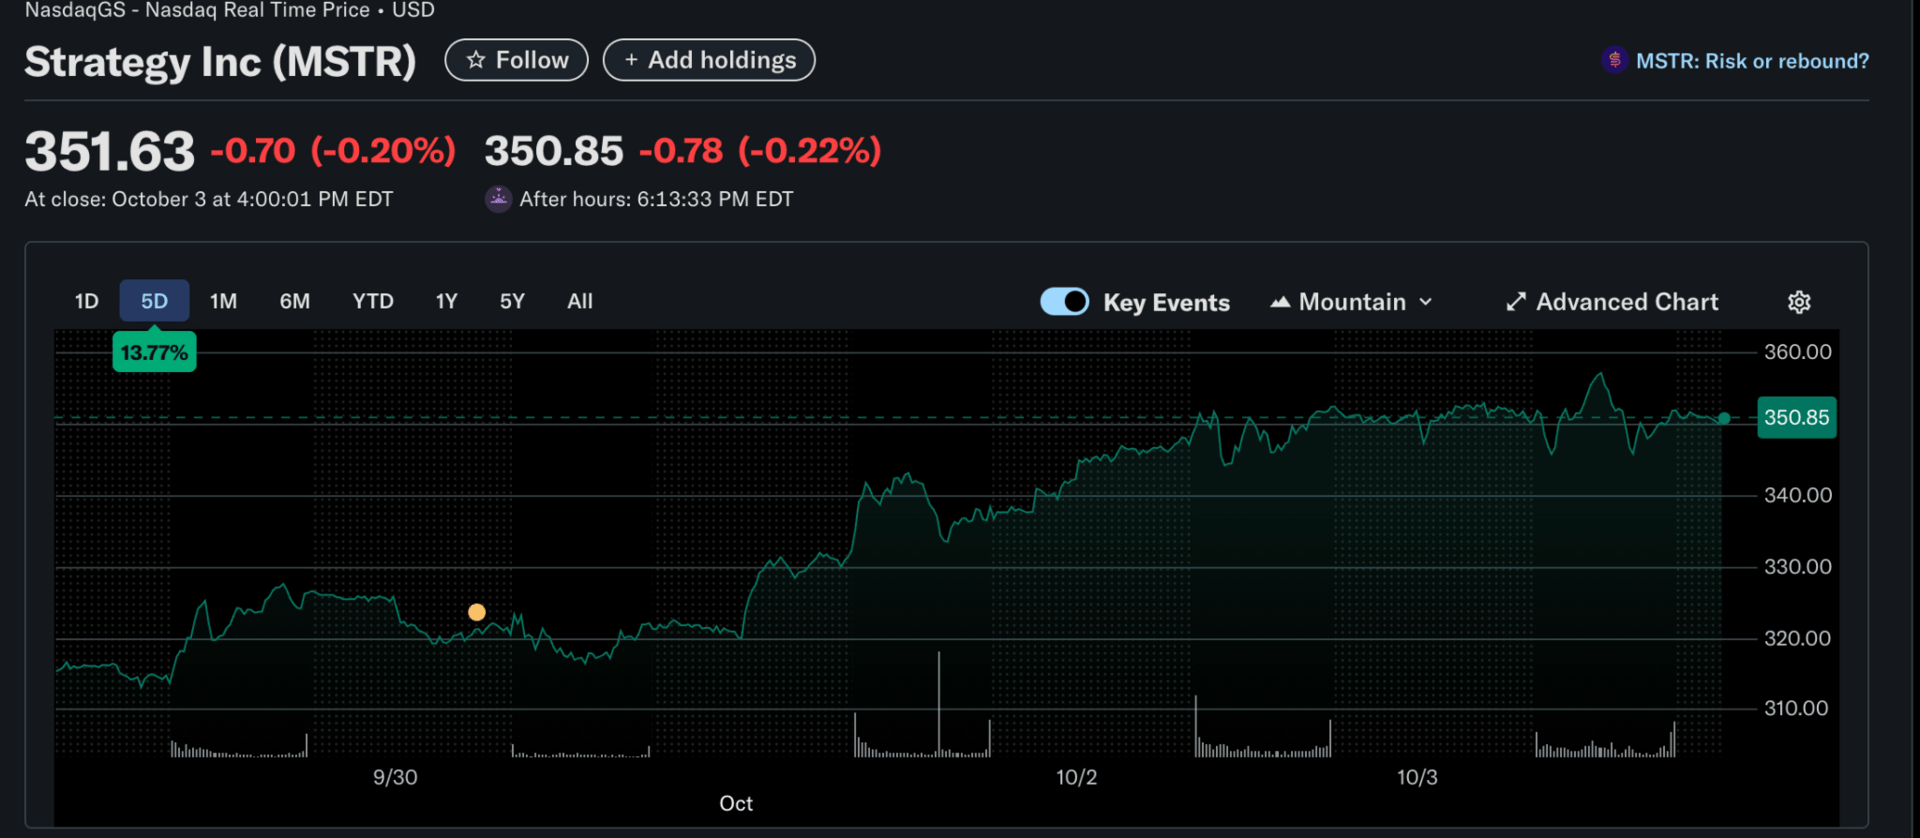The image size is (1920, 838).
Task: Click the -0.78 (-0.22%) after hours change
Action: tap(760, 151)
